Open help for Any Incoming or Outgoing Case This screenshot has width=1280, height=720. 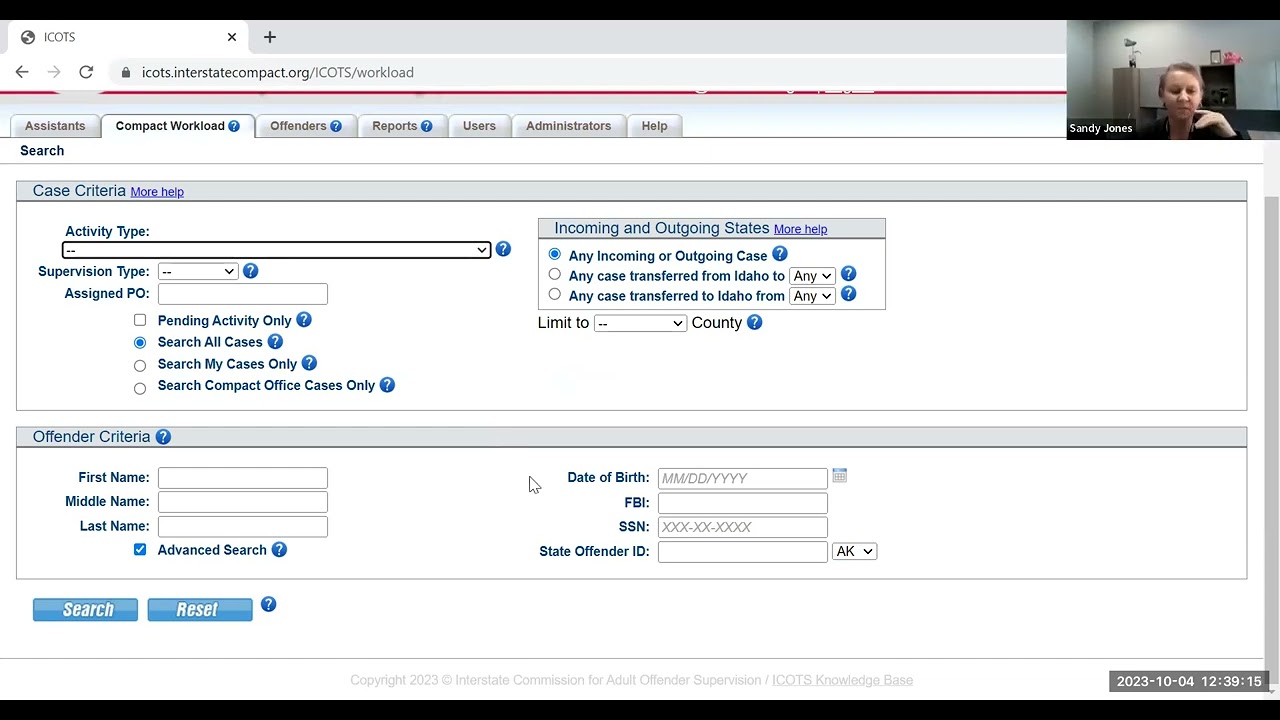[780, 254]
